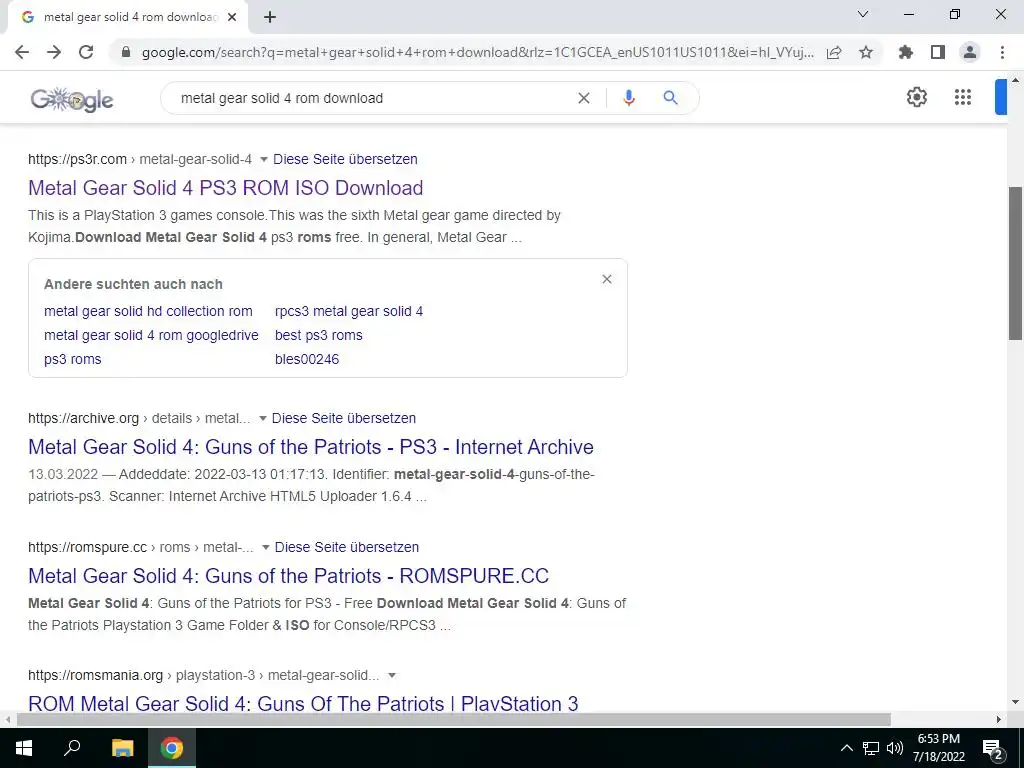
Task: Click the horizontal scrollbar thumb
Action: pyautogui.click(x=454, y=720)
